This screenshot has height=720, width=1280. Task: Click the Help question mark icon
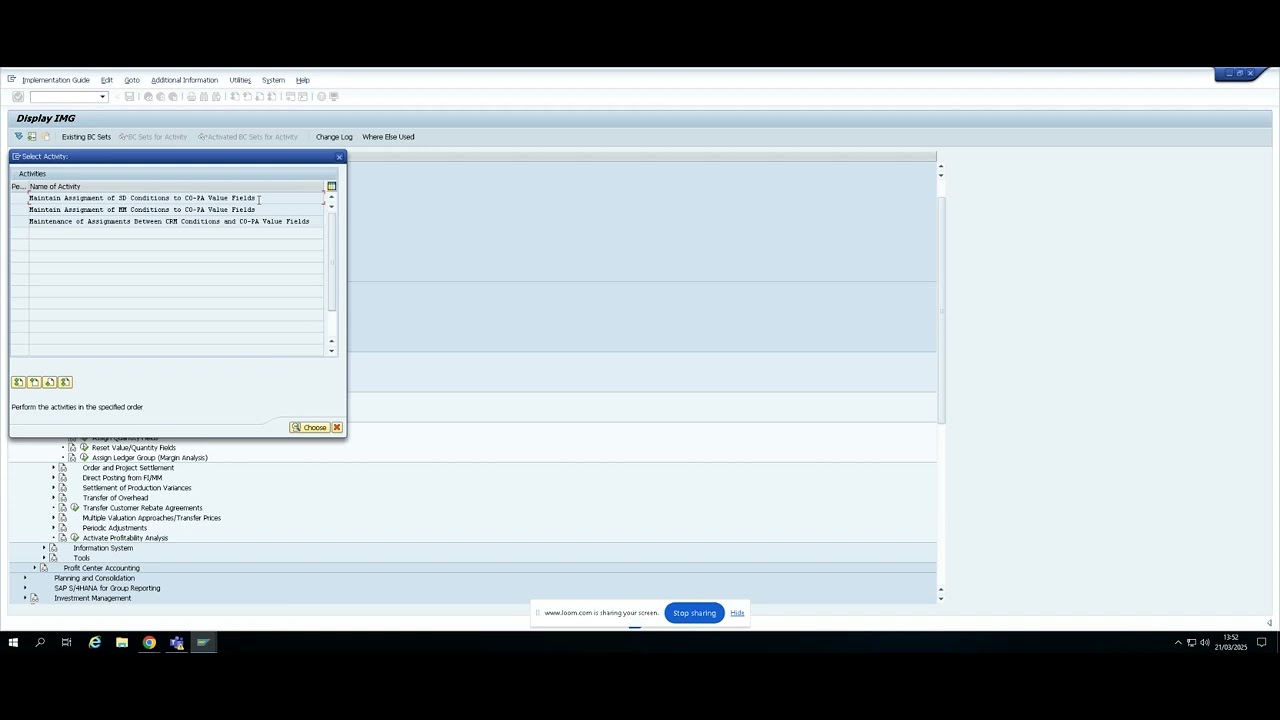[322, 97]
